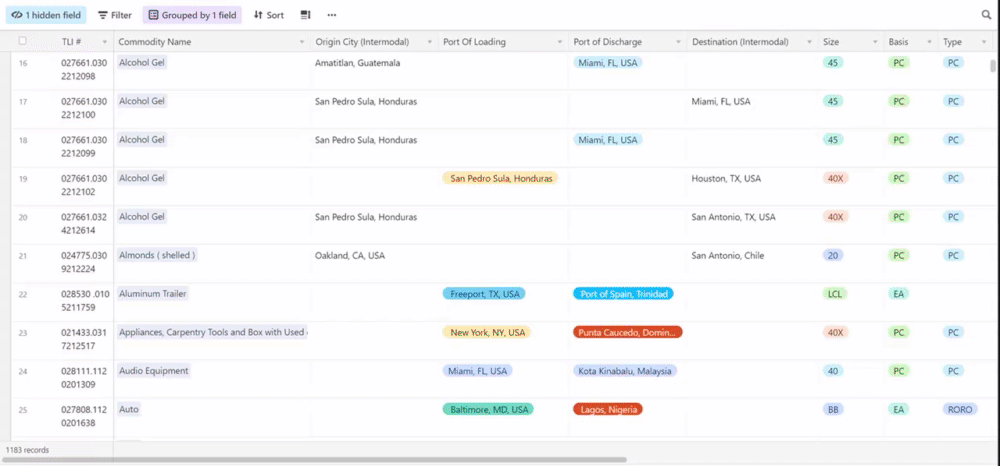The width and height of the screenshot is (1000, 466).
Task: Open the Filter options
Action: click(115, 15)
